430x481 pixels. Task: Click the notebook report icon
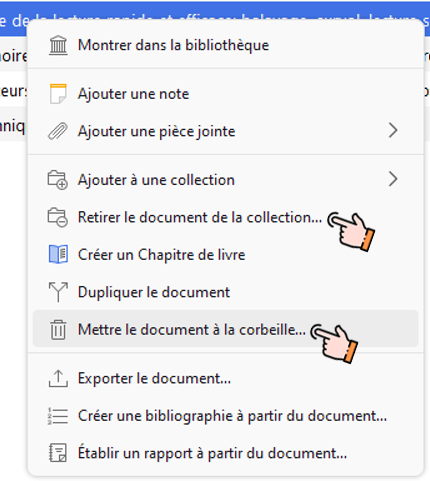click(58, 453)
